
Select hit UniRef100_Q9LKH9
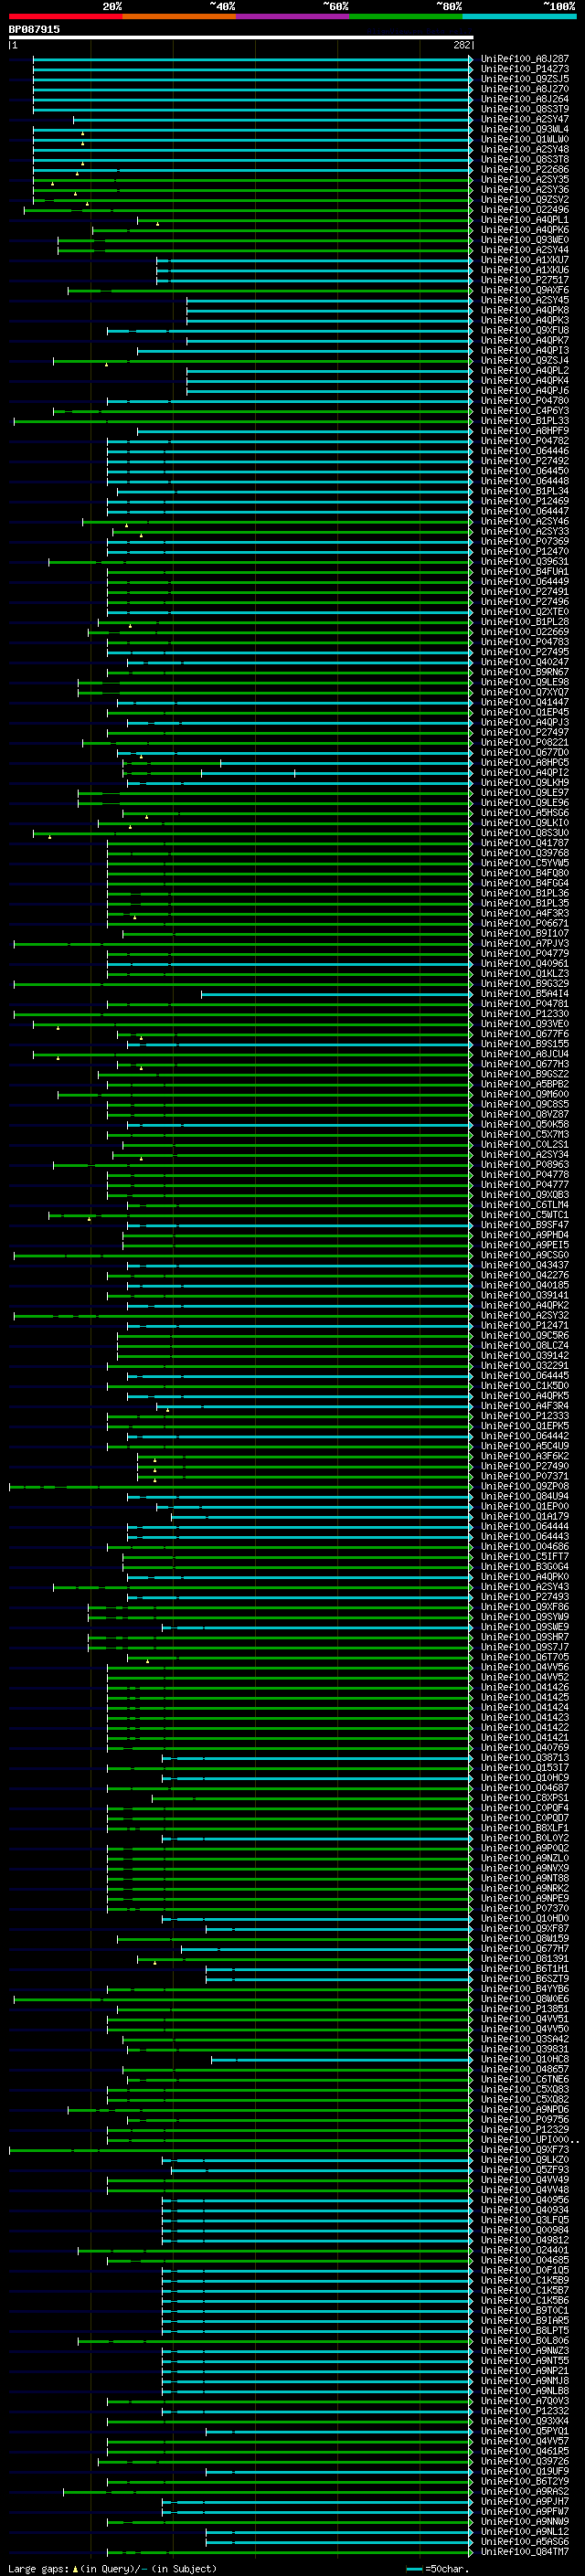[x=525, y=783]
